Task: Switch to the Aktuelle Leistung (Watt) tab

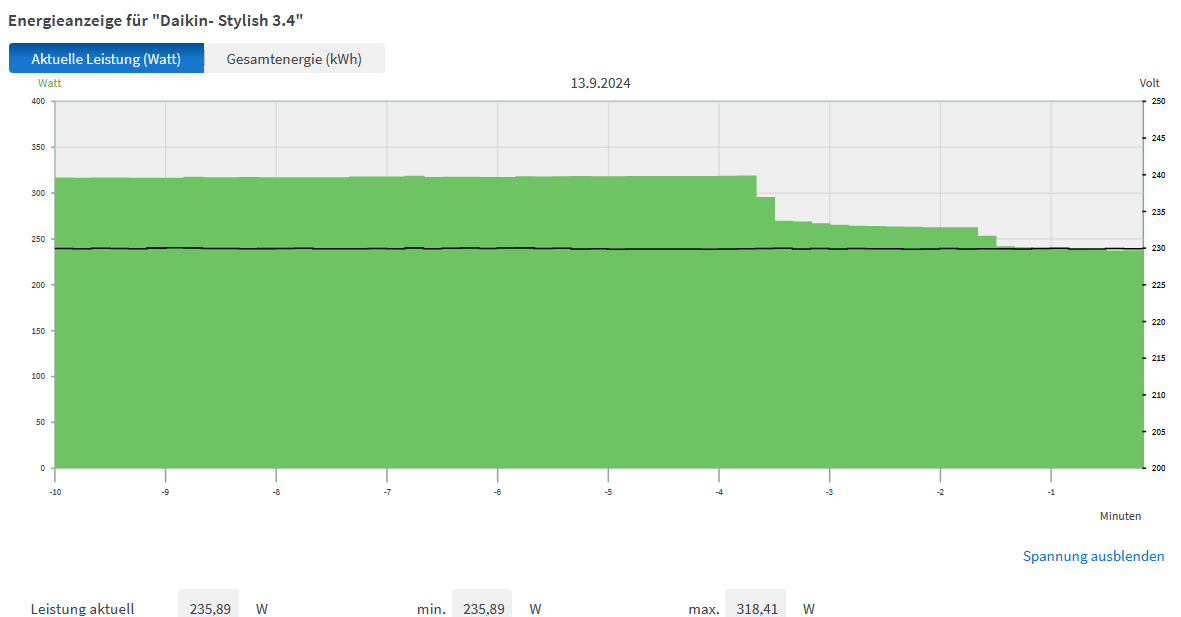Action: pos(106,59)
